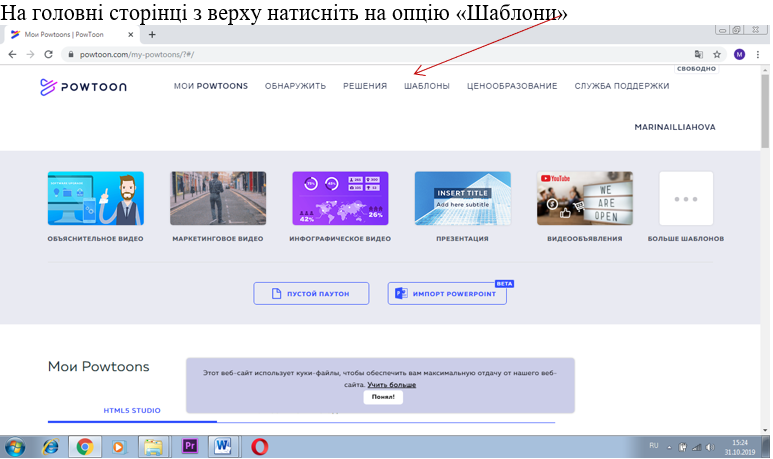Open Microsoft Word from taskbar
773x459 pixels.
click(x=223, y=447)
